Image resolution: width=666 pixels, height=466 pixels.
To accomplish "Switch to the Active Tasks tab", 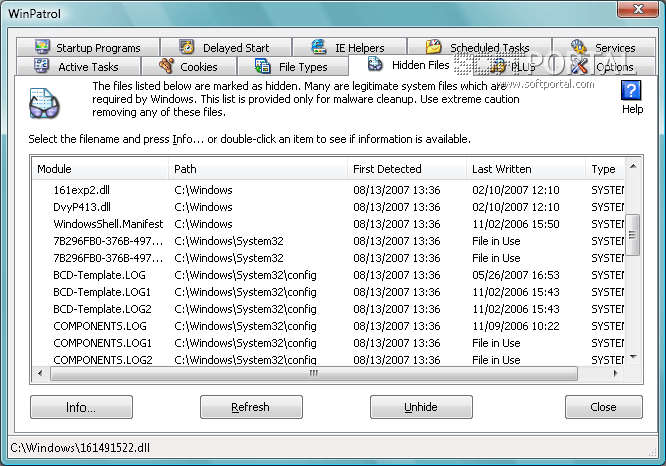I will point(78,67).
